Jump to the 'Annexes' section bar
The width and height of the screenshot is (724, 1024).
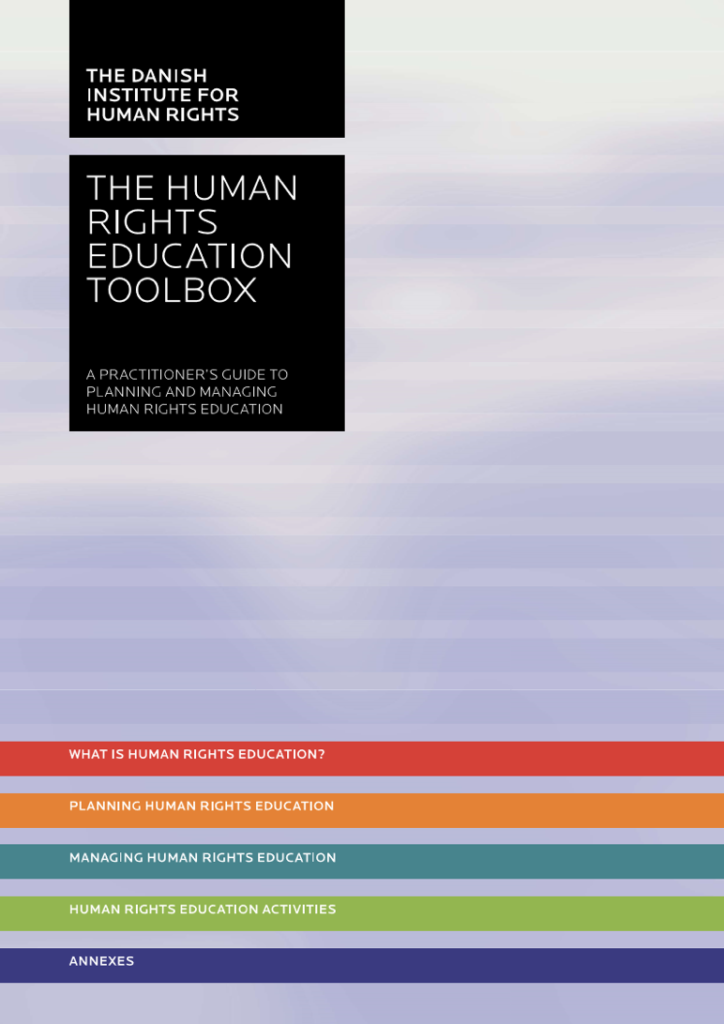(362, 965)
